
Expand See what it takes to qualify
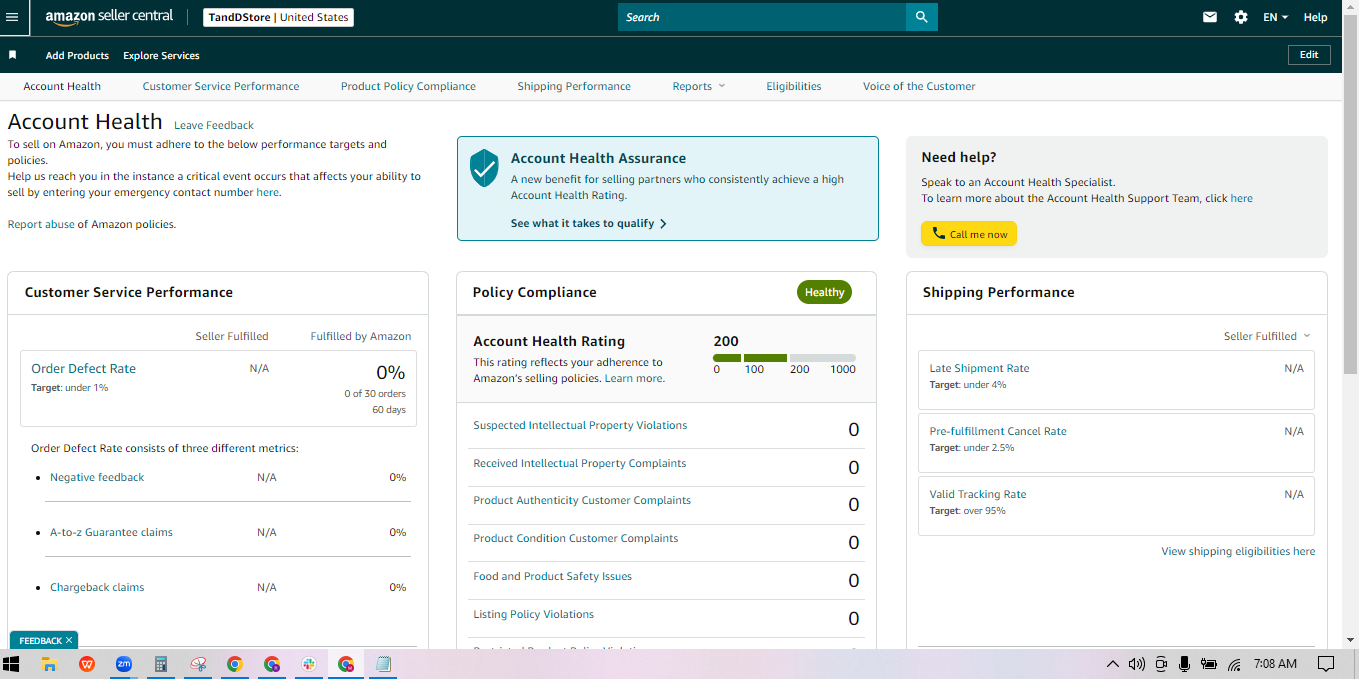click(588, 223)
